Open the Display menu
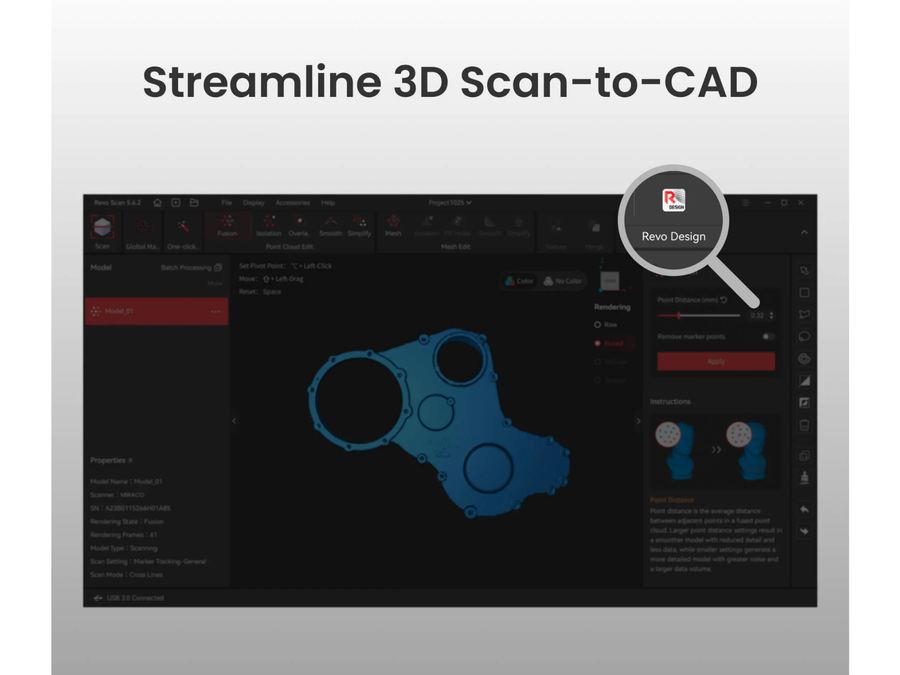The height and width of the screenshot is (675, 900). tap(254, 203)
